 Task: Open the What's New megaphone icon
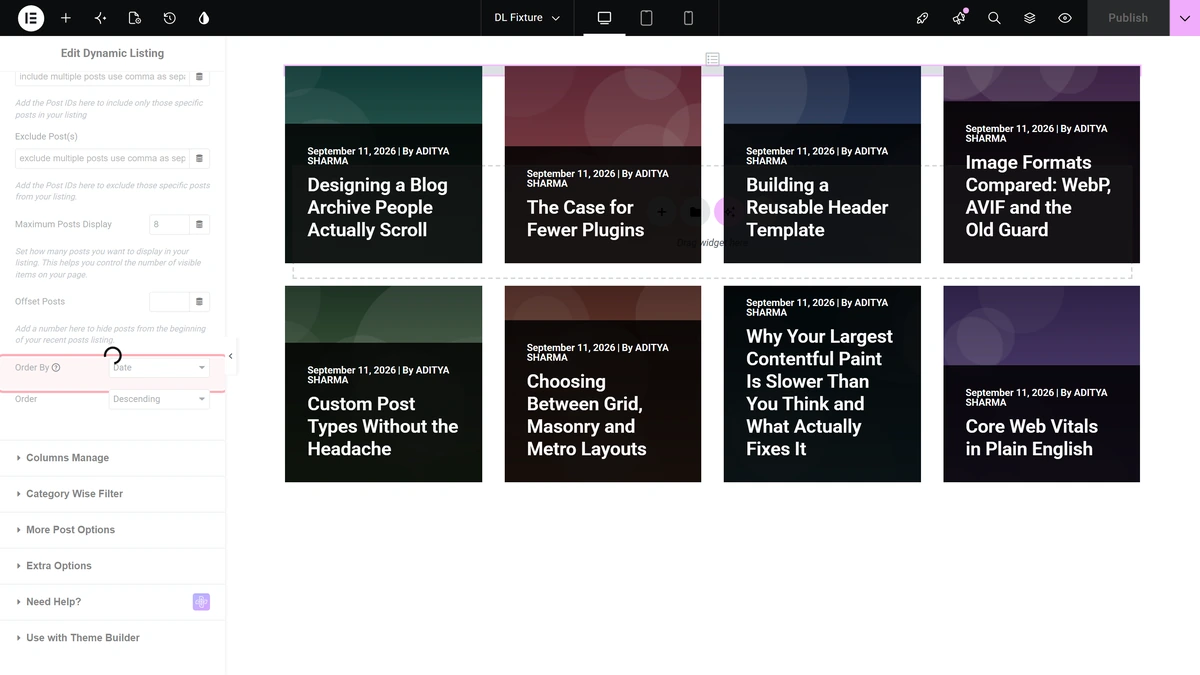[959, 18]
